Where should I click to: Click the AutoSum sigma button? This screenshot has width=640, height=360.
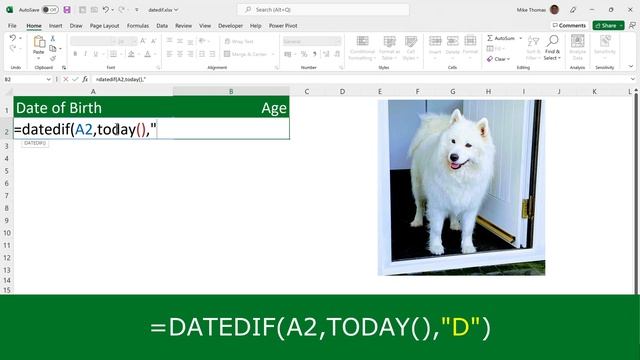(x=501, y=38)
